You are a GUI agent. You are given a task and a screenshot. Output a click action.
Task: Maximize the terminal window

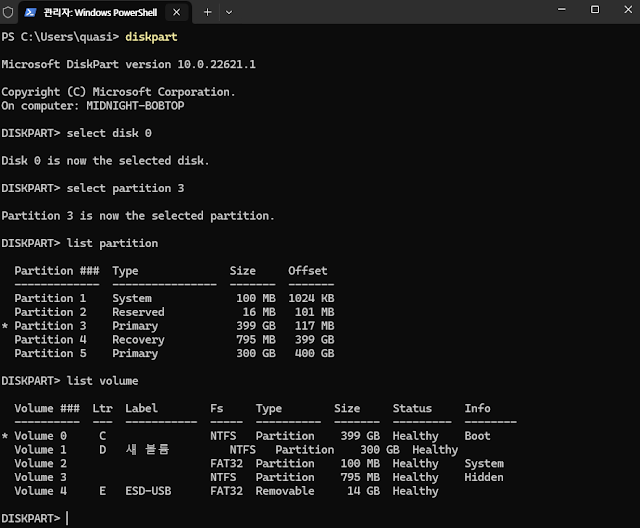click(595, 9)
